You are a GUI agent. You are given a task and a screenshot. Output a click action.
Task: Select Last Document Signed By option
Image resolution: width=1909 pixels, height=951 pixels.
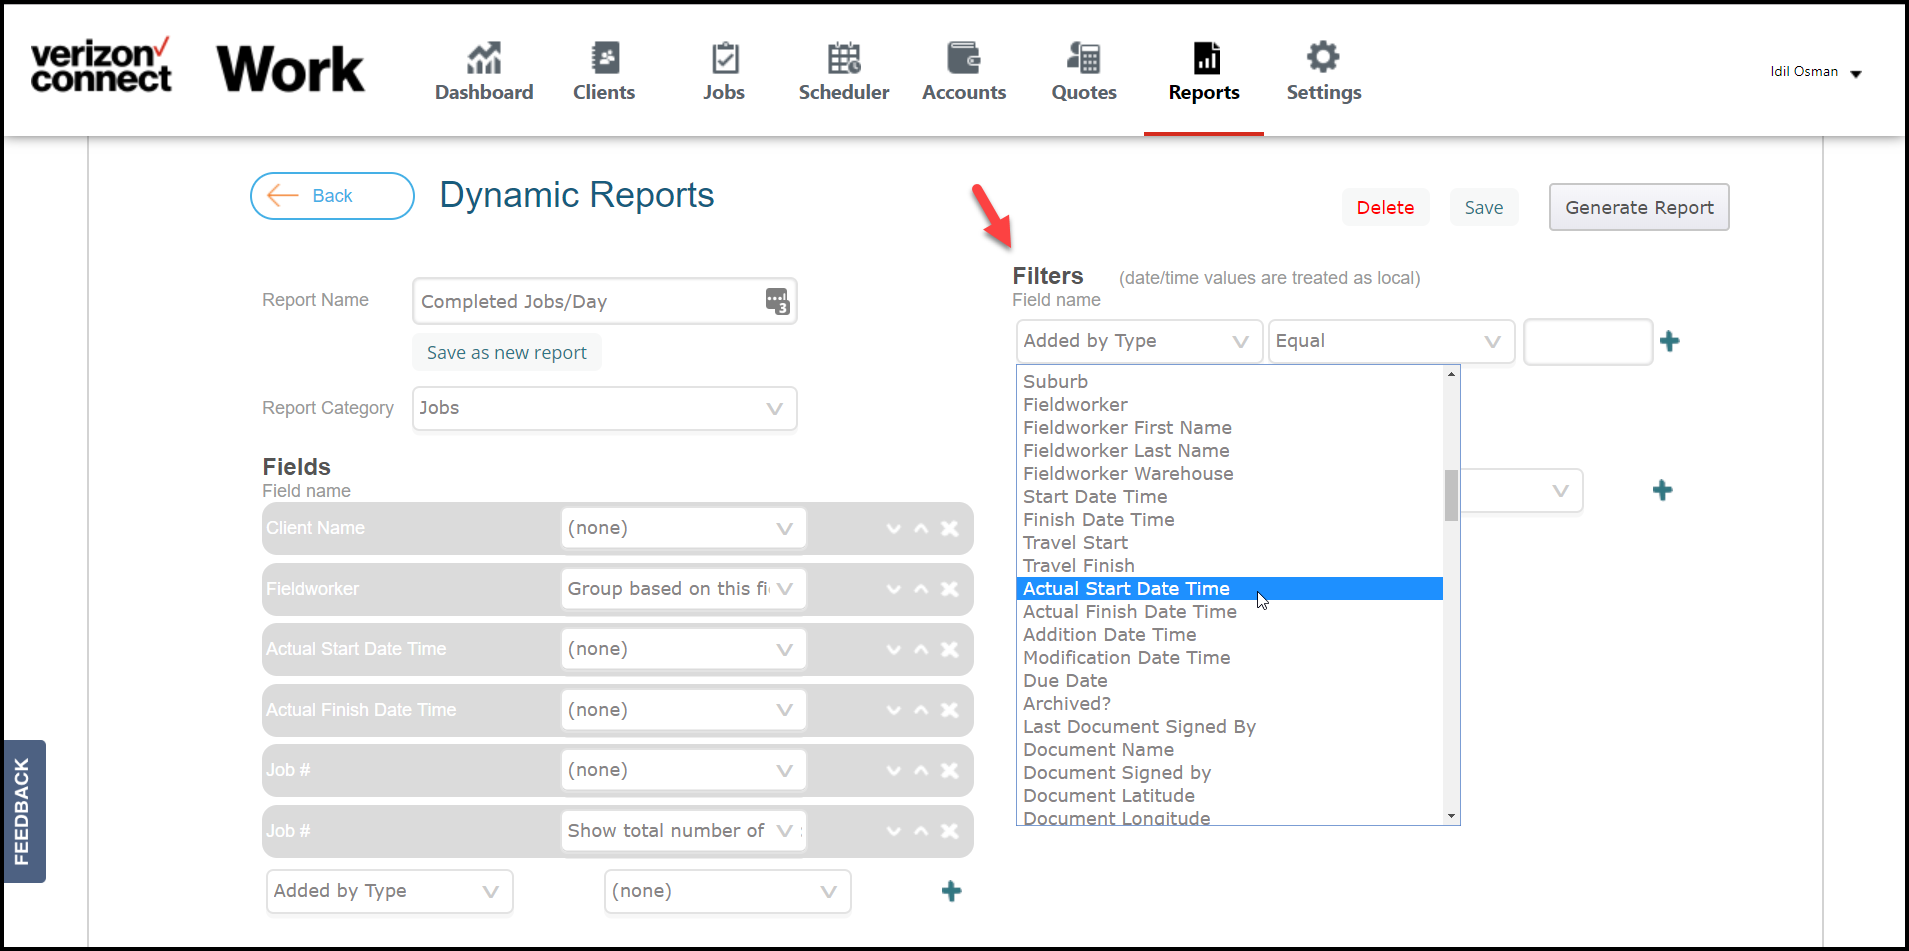coord(1229,727)
